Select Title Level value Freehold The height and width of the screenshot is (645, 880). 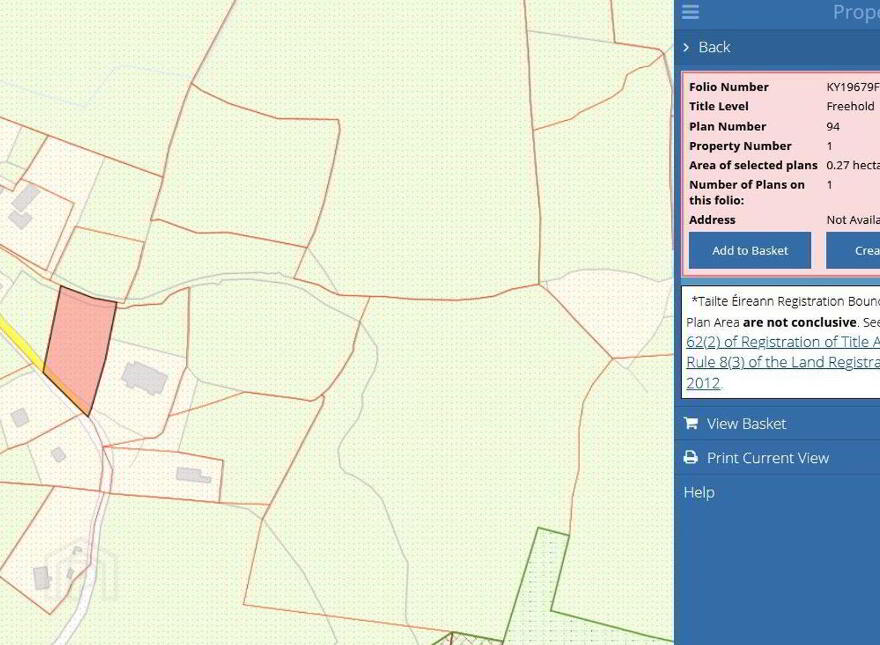850,106
